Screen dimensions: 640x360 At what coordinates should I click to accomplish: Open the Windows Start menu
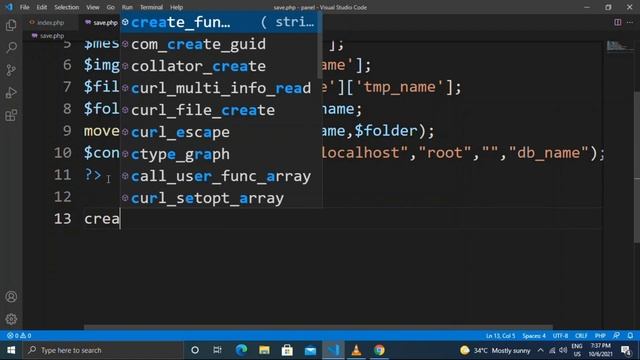tap(11, 350)
